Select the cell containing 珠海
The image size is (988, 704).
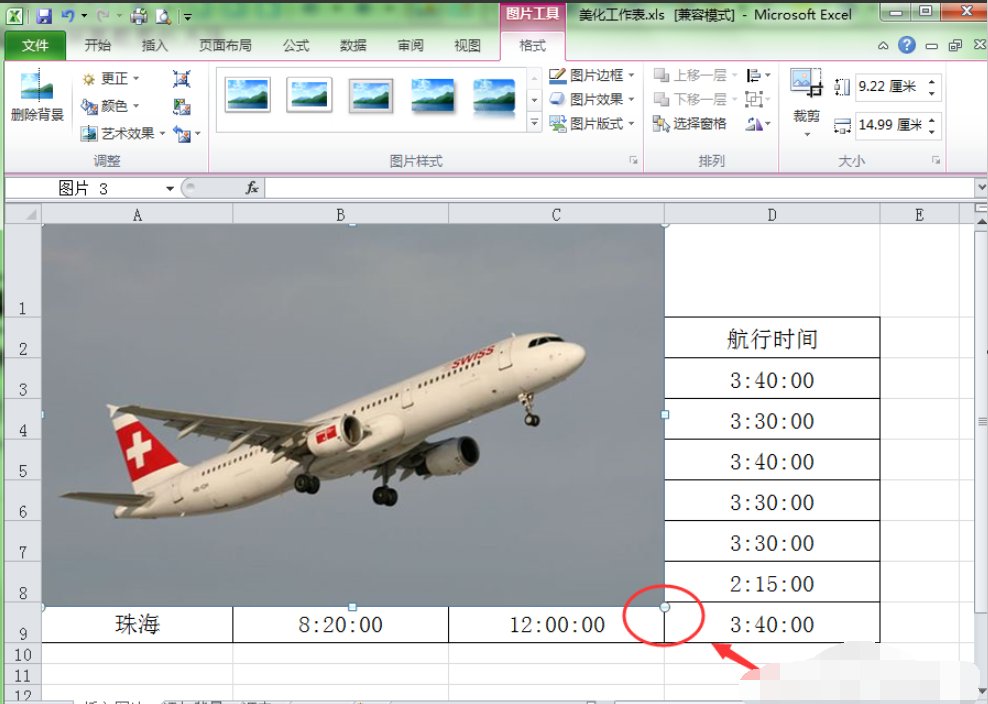(x=136, y=623)
